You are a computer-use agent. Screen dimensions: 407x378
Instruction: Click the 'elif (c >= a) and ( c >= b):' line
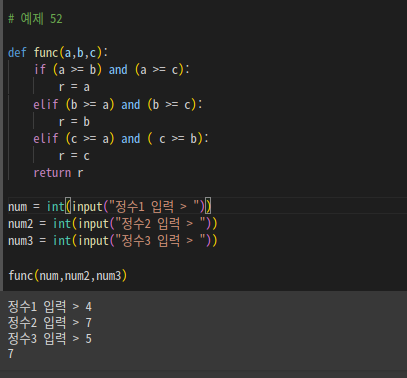[121, 139]
